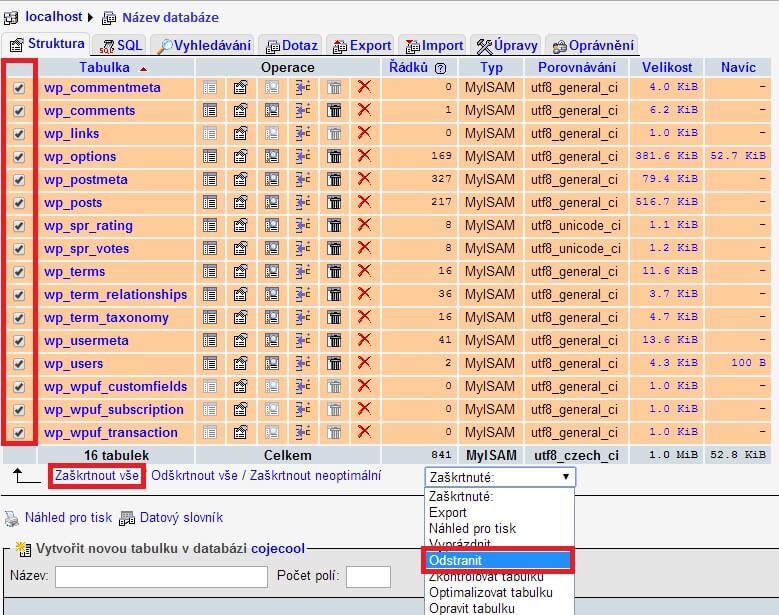Open structure icon for wp_commentmeta
779x615 pixels.
coord(240,87)
